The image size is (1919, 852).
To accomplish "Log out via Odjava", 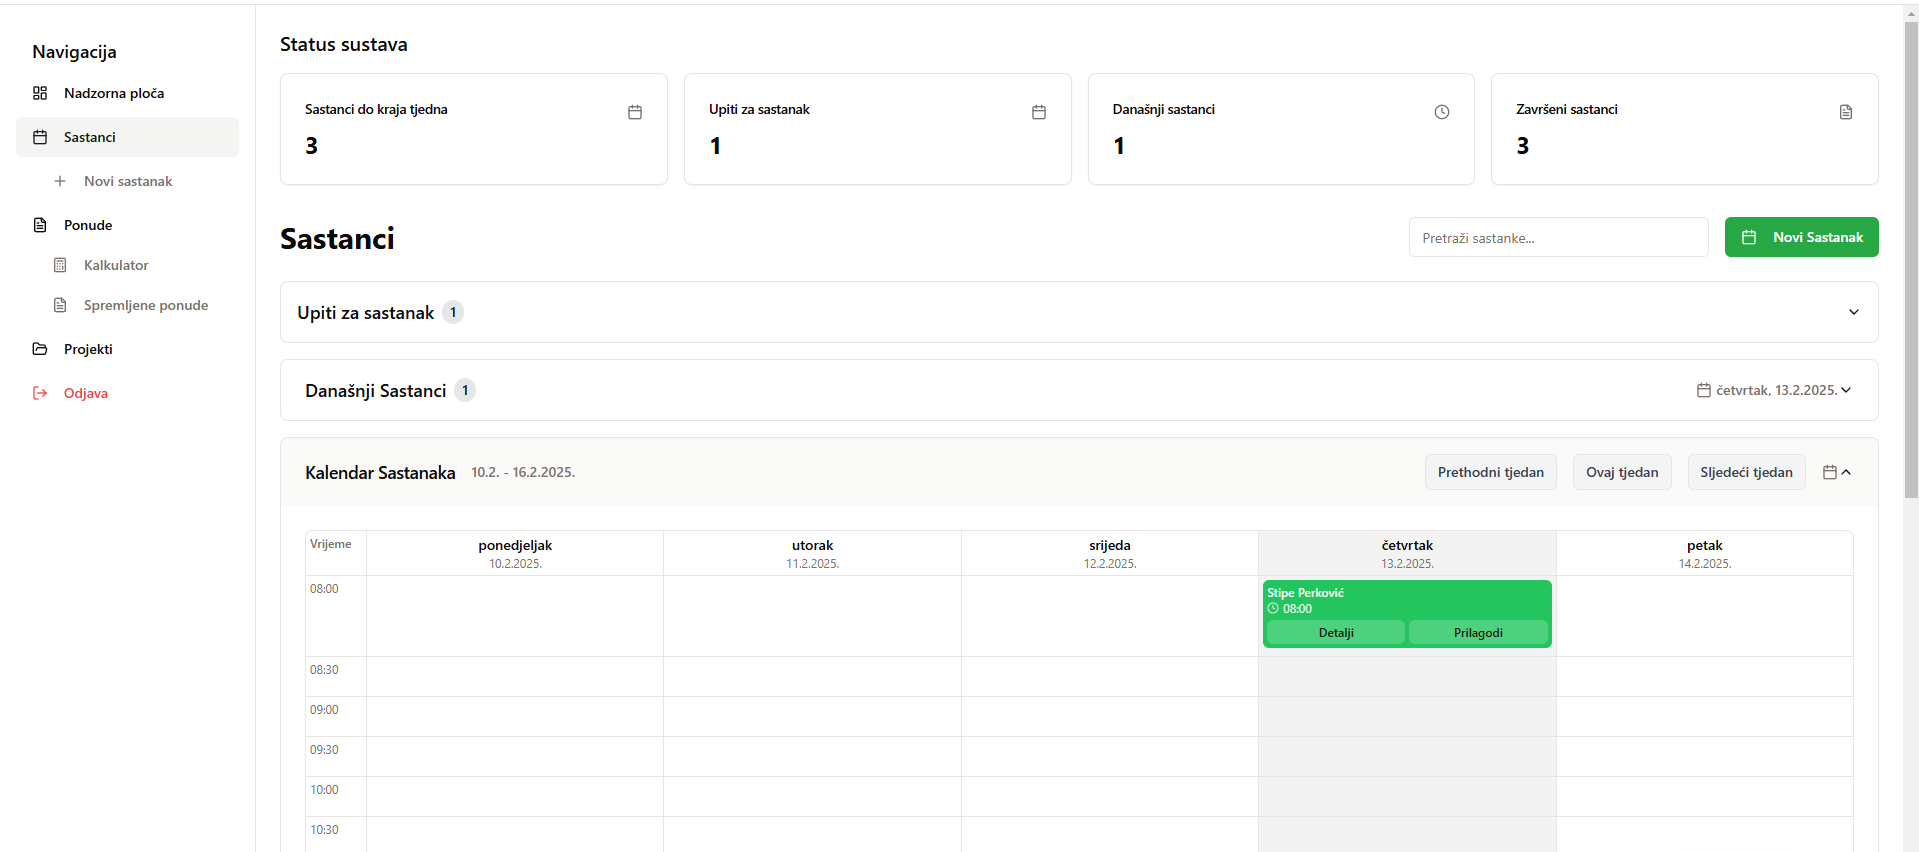I will [x=127, y=393].
